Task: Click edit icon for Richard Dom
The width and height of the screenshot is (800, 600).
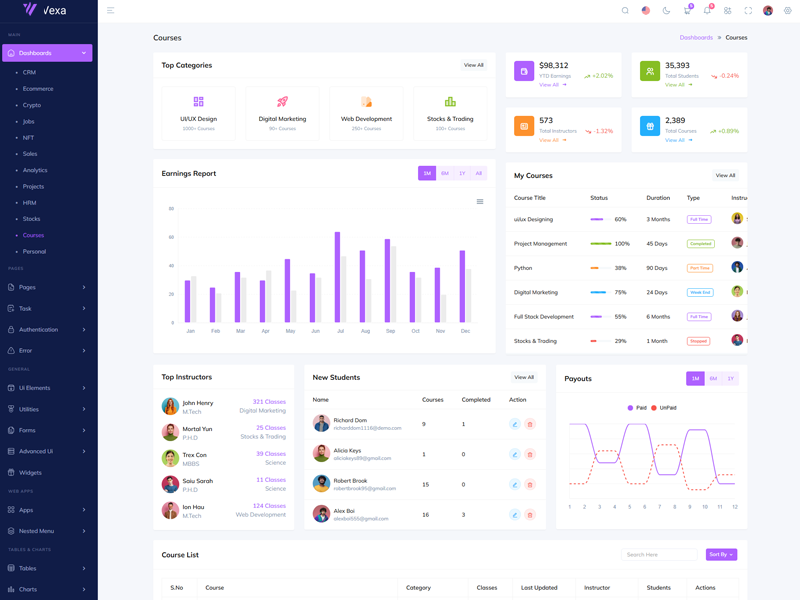Action: (x=515, y=424)
